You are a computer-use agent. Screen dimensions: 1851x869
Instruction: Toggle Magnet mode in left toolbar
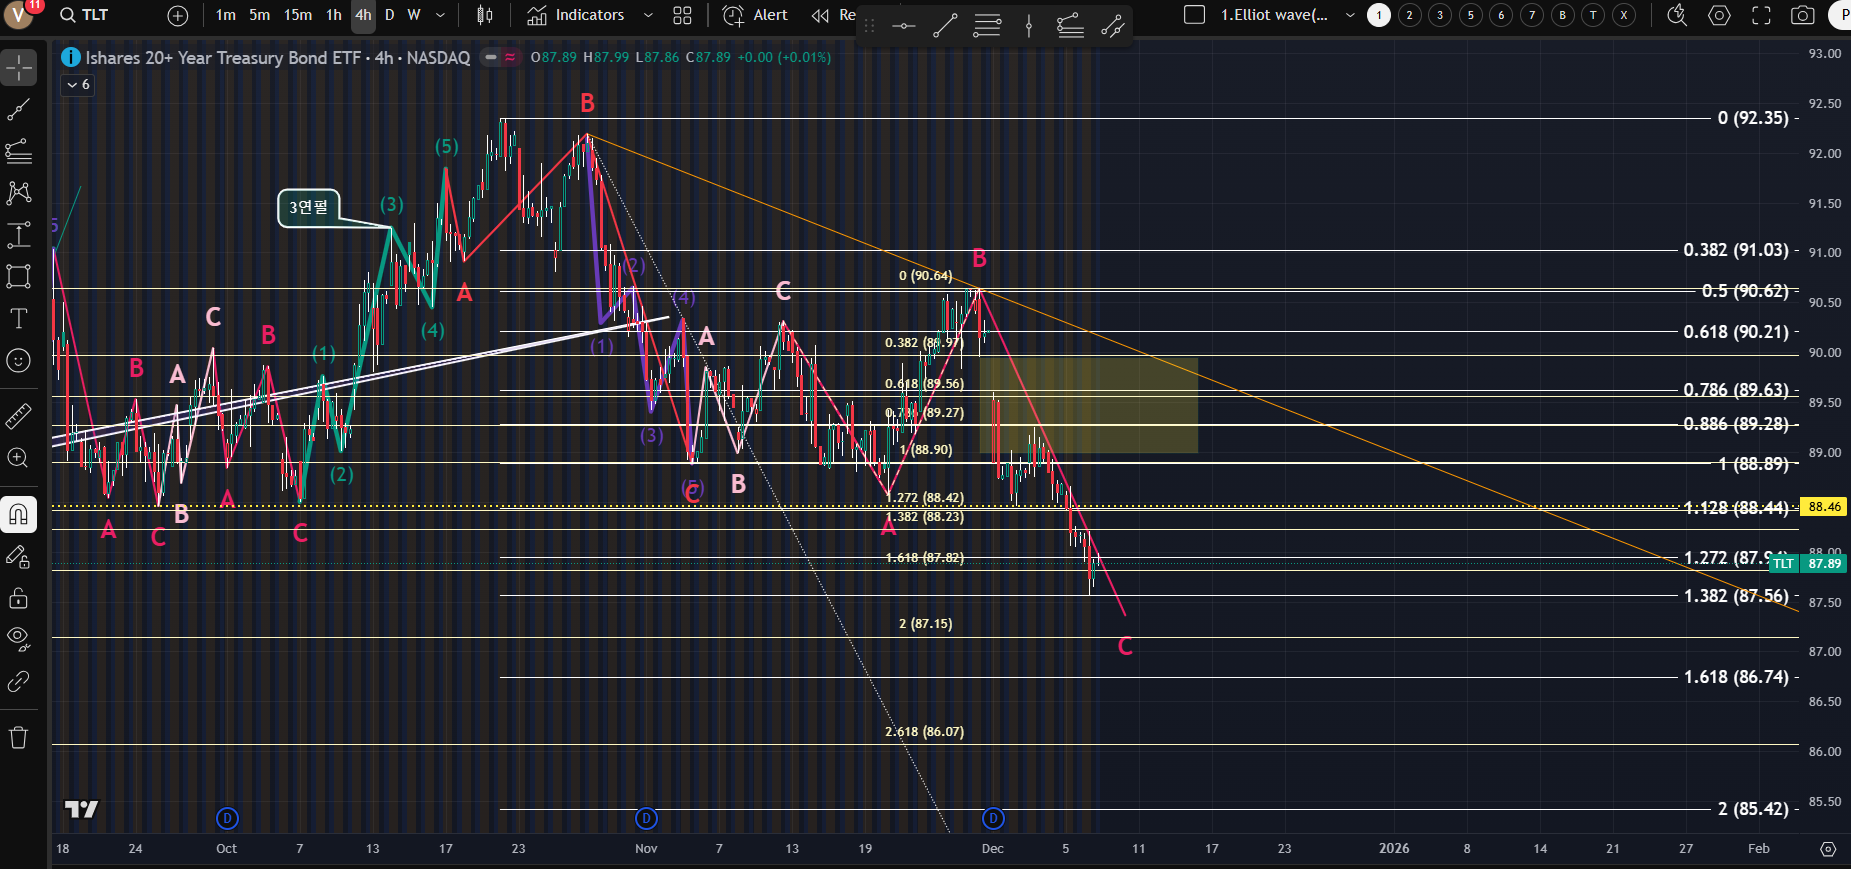point(18,515)
